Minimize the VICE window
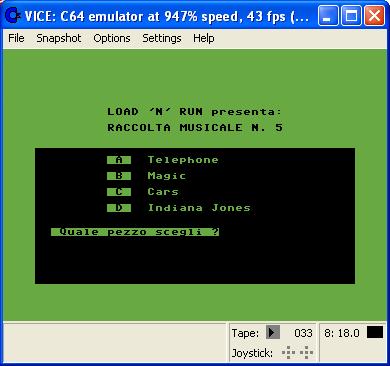 (x=328, y=15)
